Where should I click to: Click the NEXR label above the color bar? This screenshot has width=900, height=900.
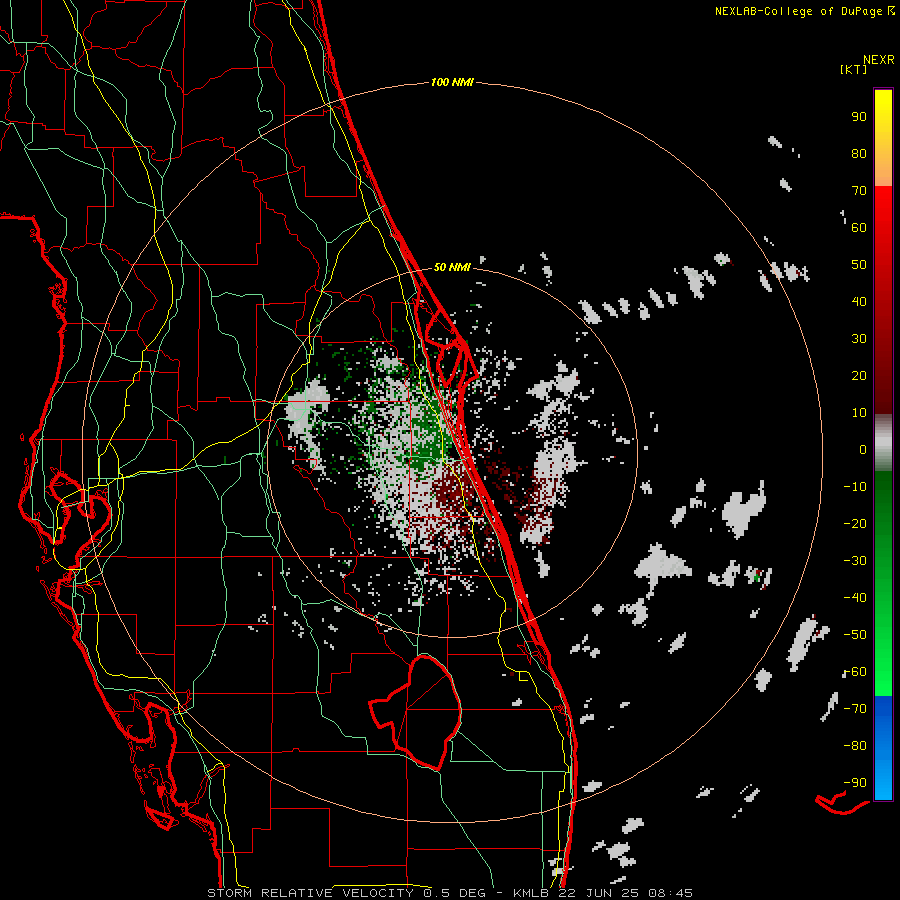(879, 60)
